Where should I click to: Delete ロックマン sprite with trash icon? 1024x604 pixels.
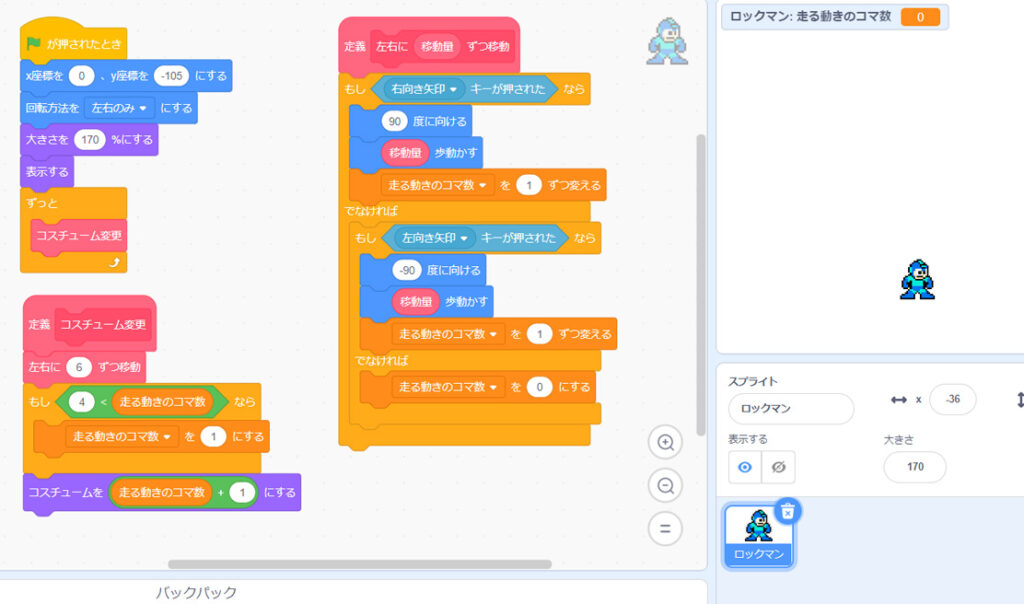788,511
